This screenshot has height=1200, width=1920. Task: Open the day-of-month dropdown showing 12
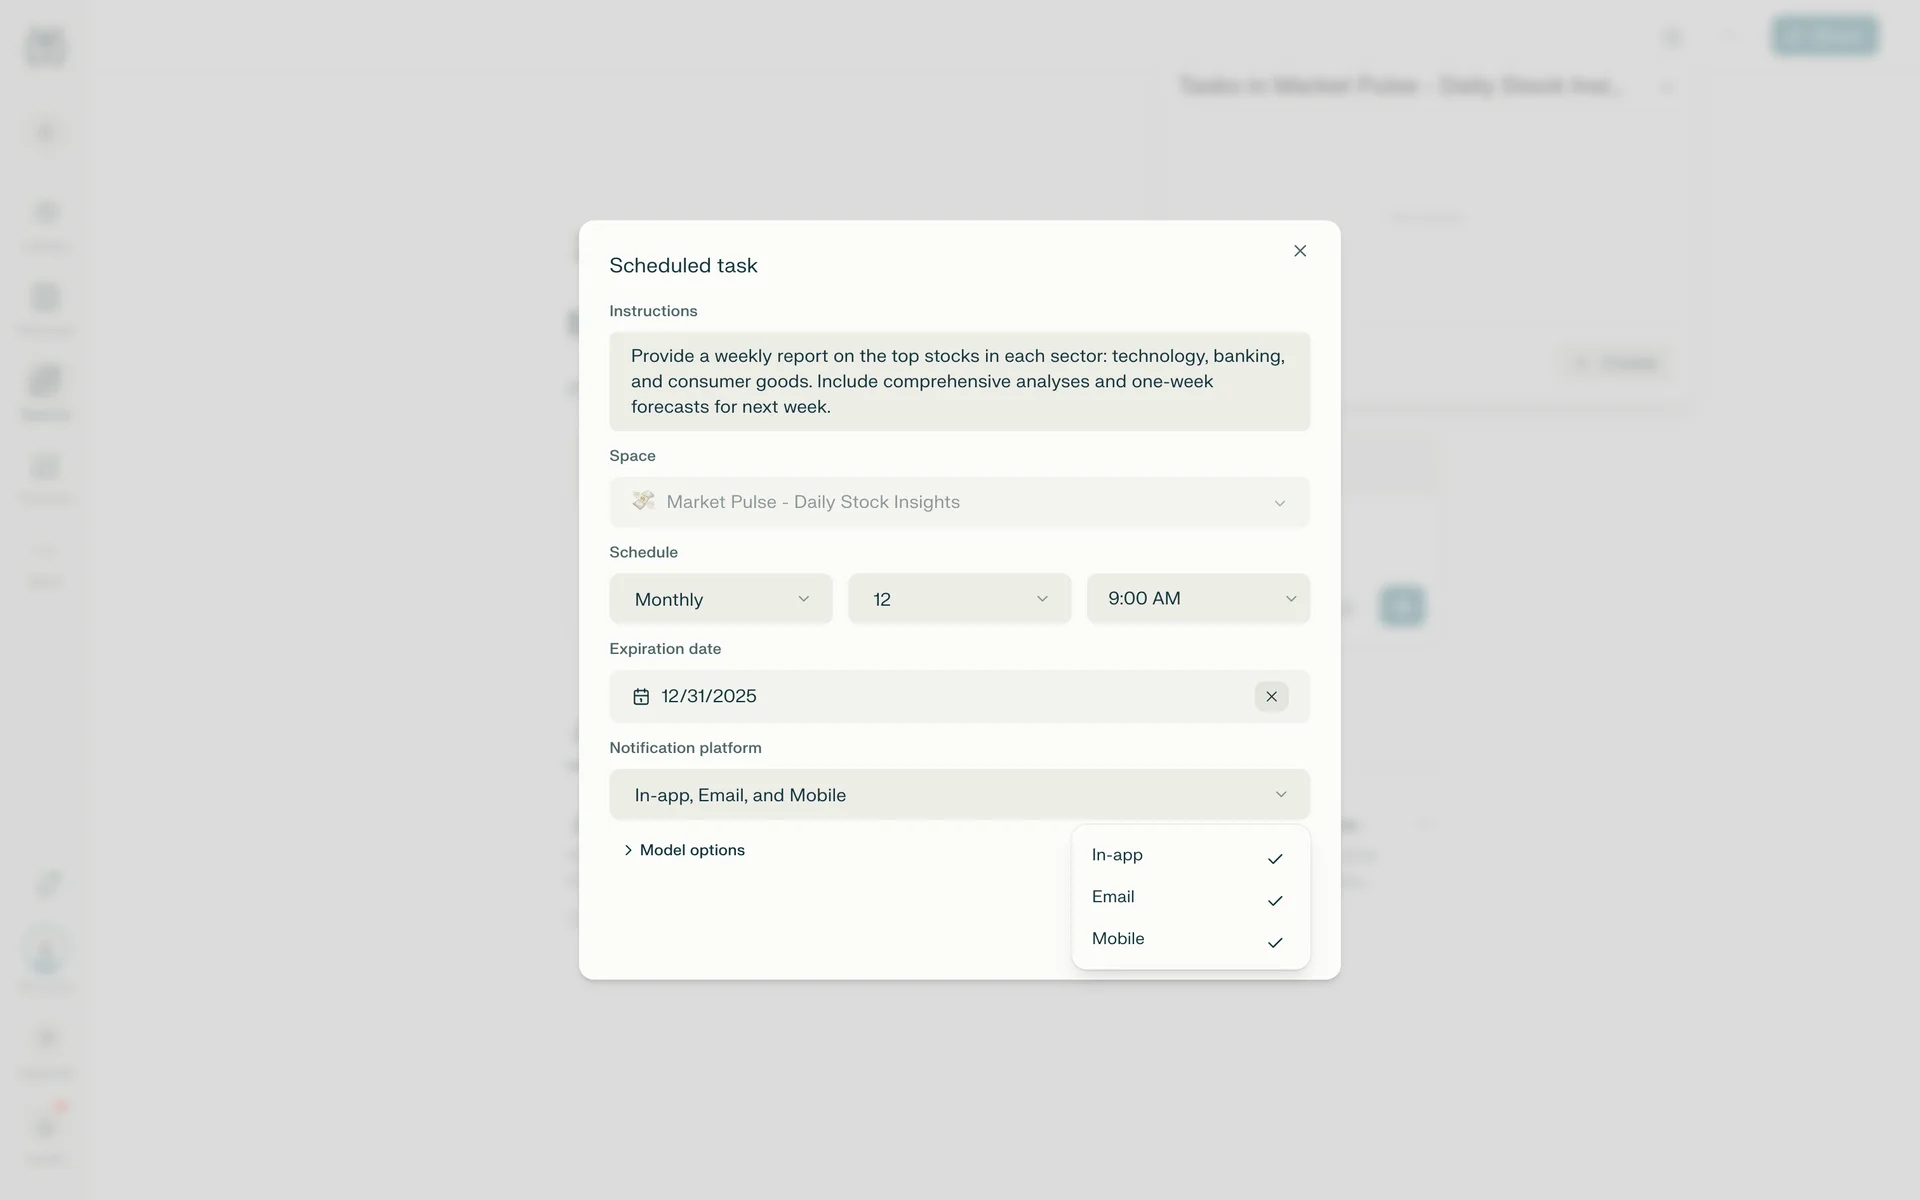coord(959,599)
